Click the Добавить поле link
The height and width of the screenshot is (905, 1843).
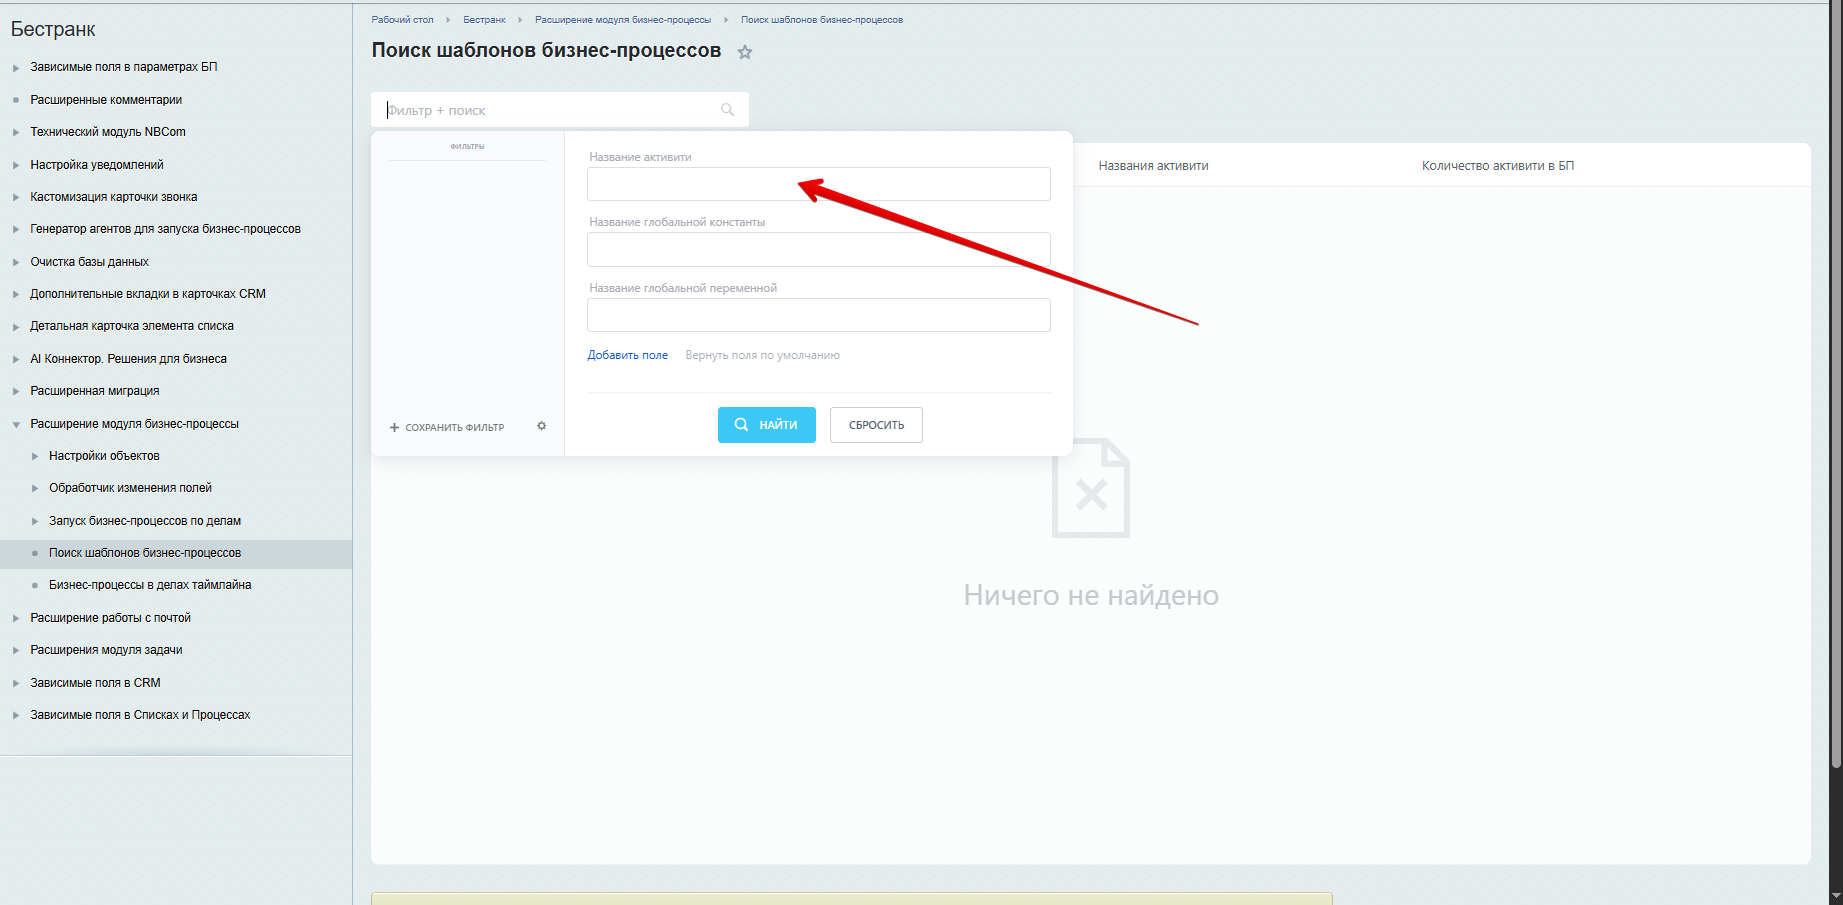click(627, 355)
